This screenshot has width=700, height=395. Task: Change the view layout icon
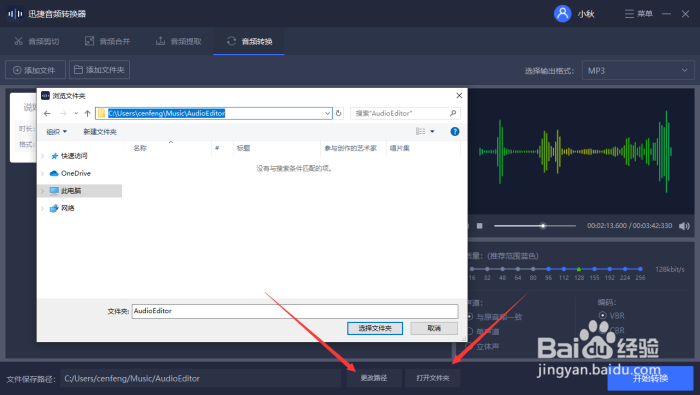click(x=421, y=131)
